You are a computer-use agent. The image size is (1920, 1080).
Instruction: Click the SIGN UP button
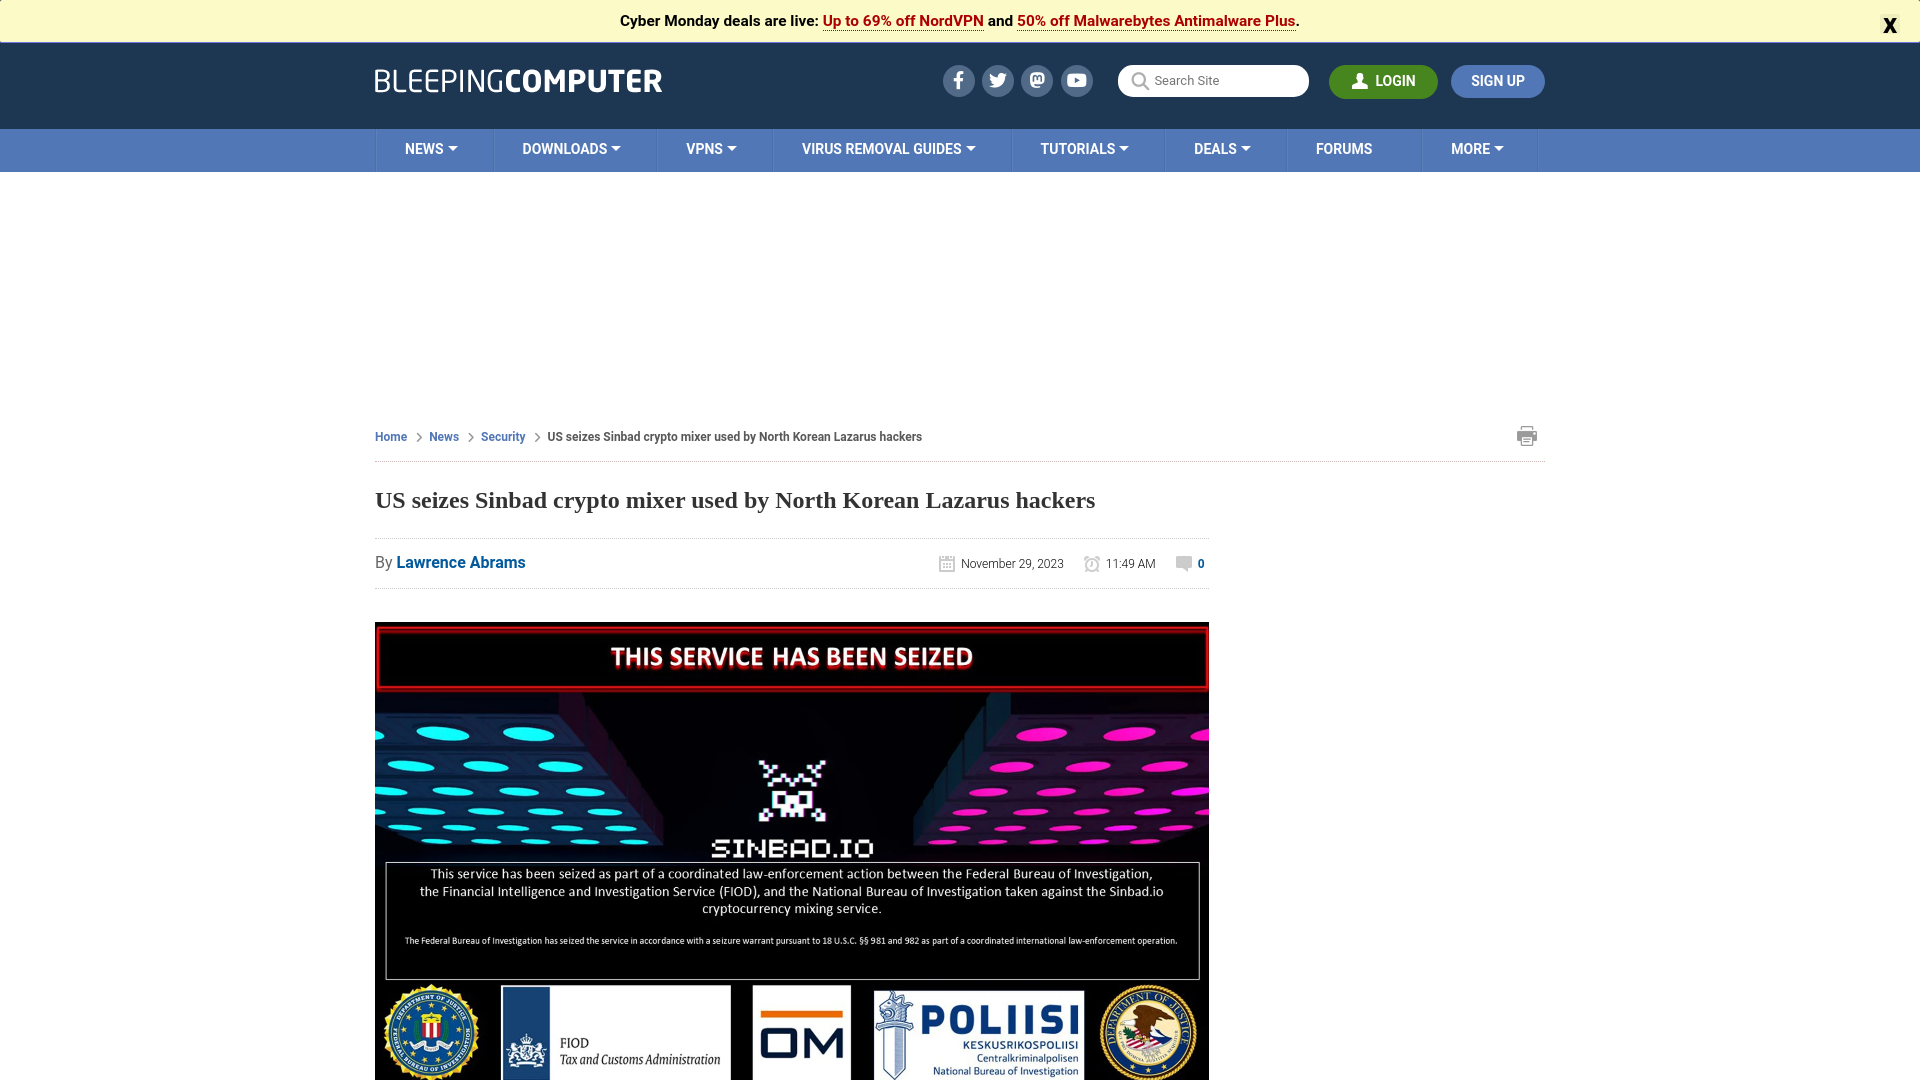click(1497, 80)
